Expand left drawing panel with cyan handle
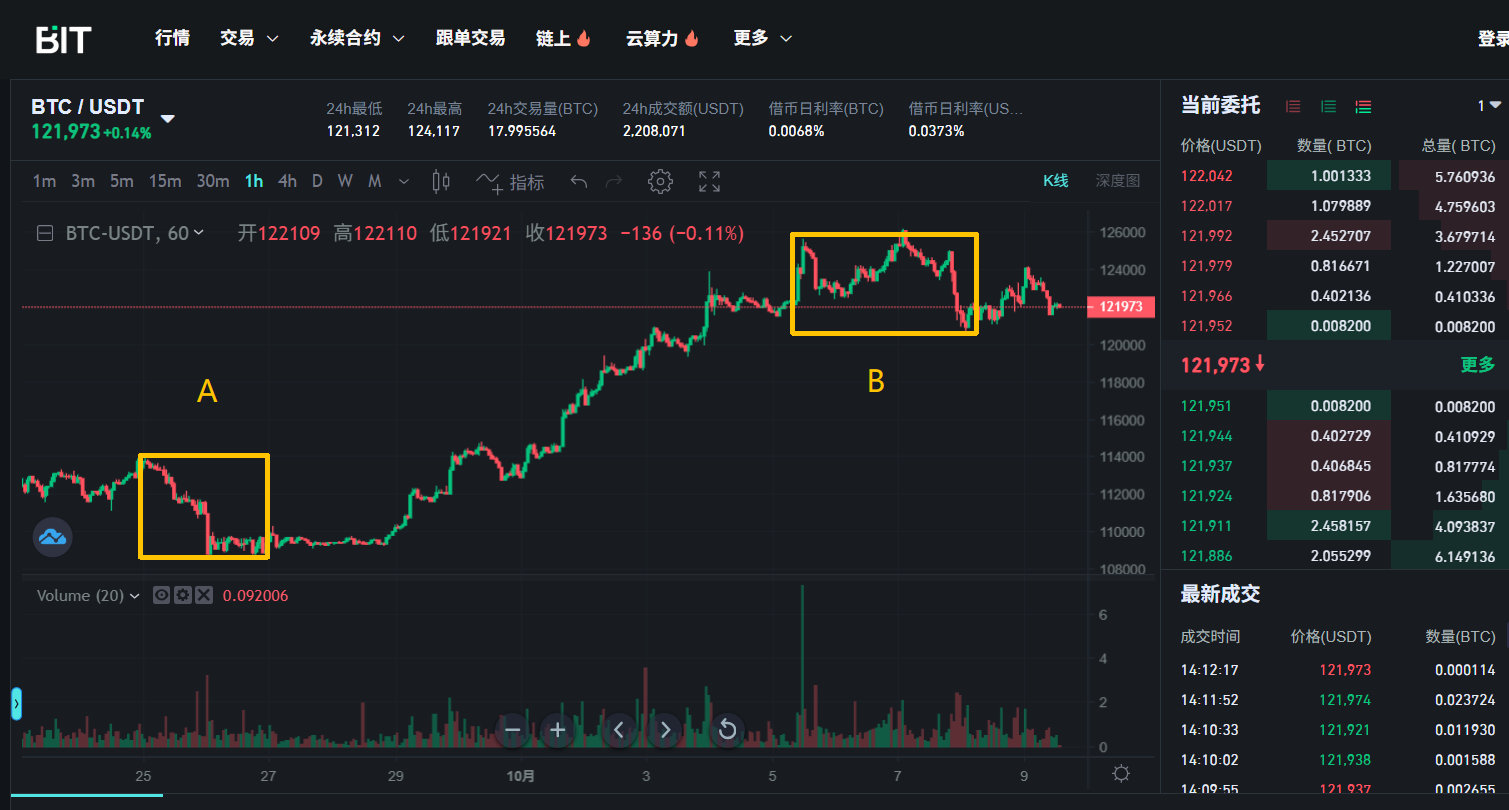The image size is (1509, 810). (16, 704)
